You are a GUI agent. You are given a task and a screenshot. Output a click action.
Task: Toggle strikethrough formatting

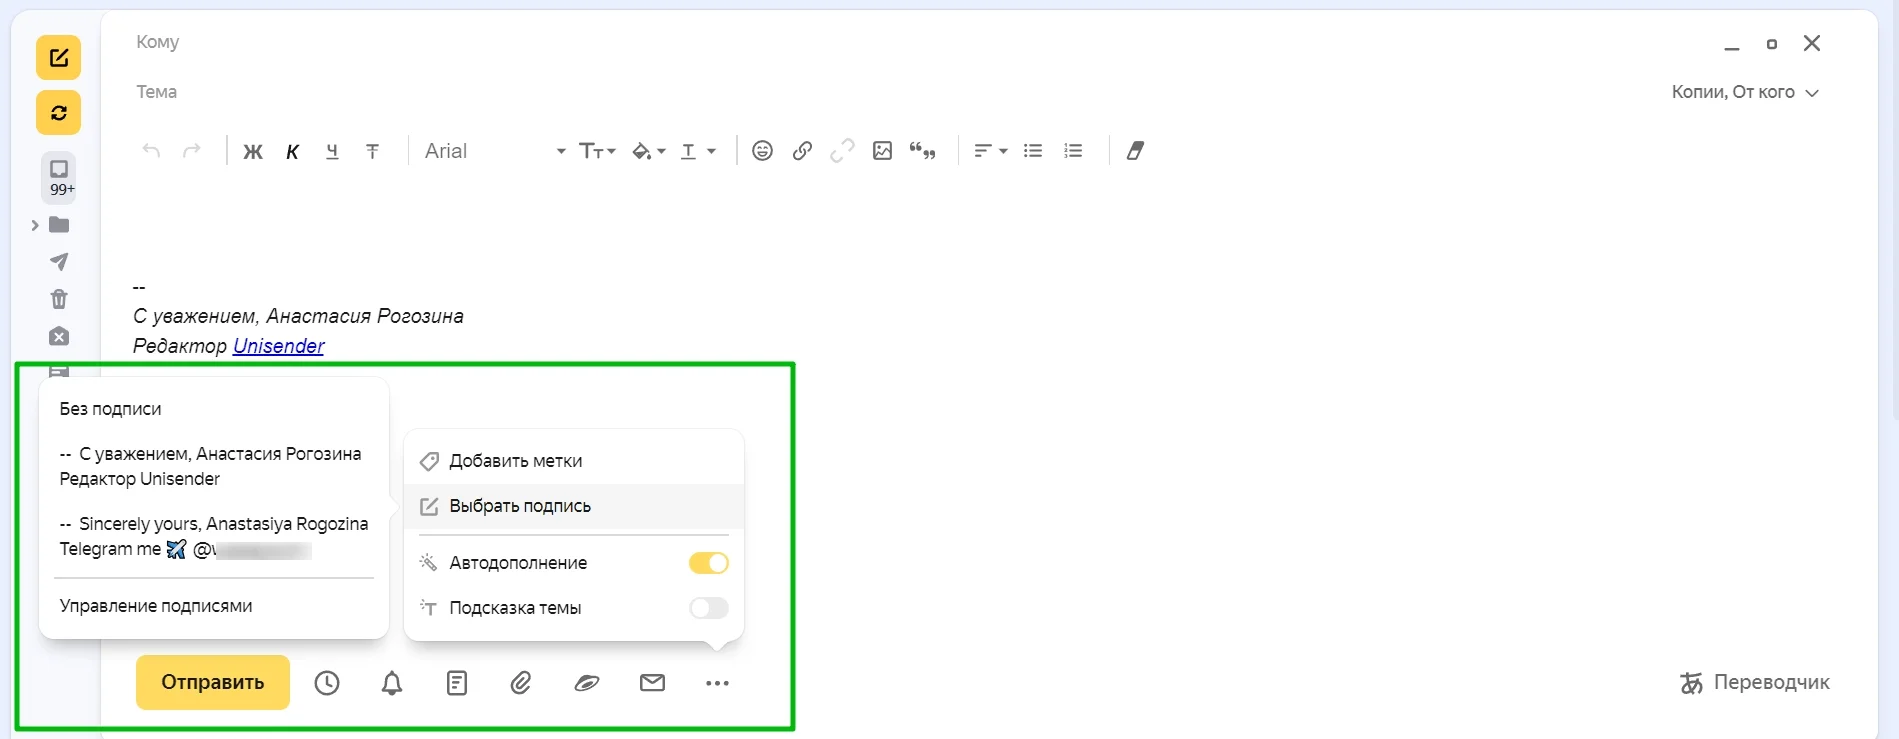372,151
